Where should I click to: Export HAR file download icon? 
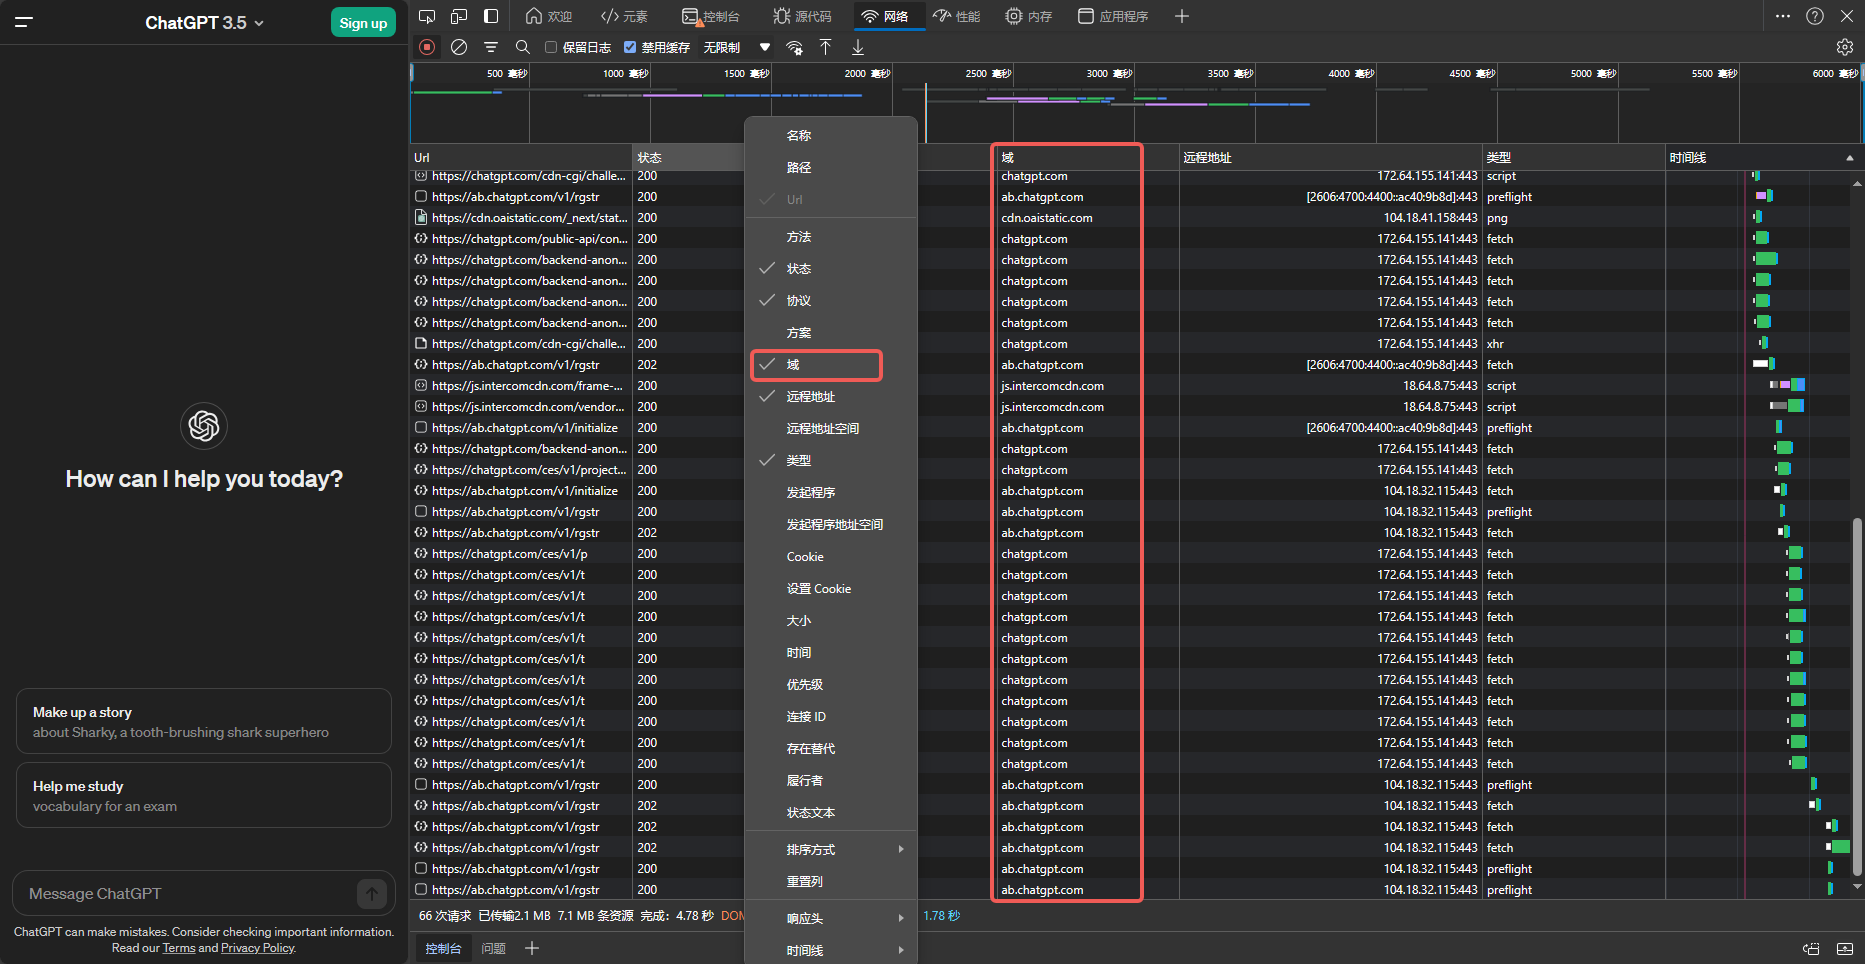click(x=858, y=47)
